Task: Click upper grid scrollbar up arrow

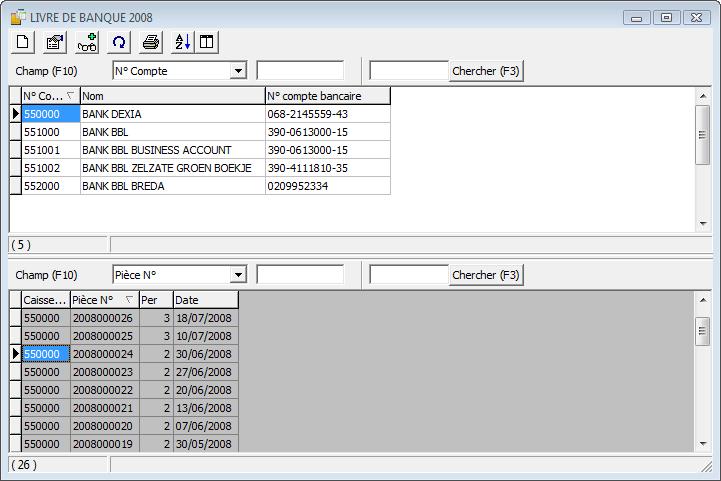Action: [x=703, y=96]
